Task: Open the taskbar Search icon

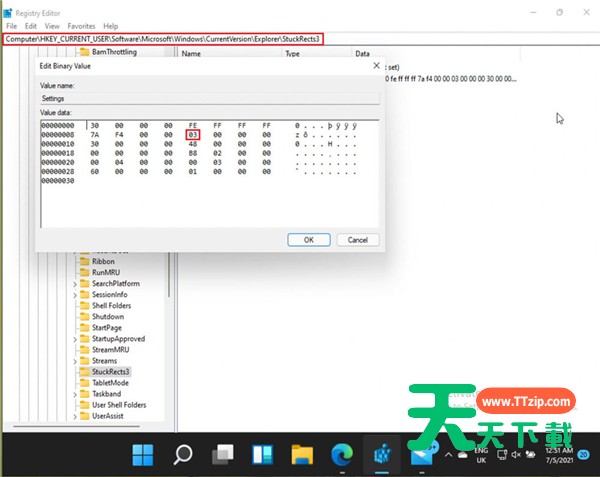Action: tap(183, 456)
